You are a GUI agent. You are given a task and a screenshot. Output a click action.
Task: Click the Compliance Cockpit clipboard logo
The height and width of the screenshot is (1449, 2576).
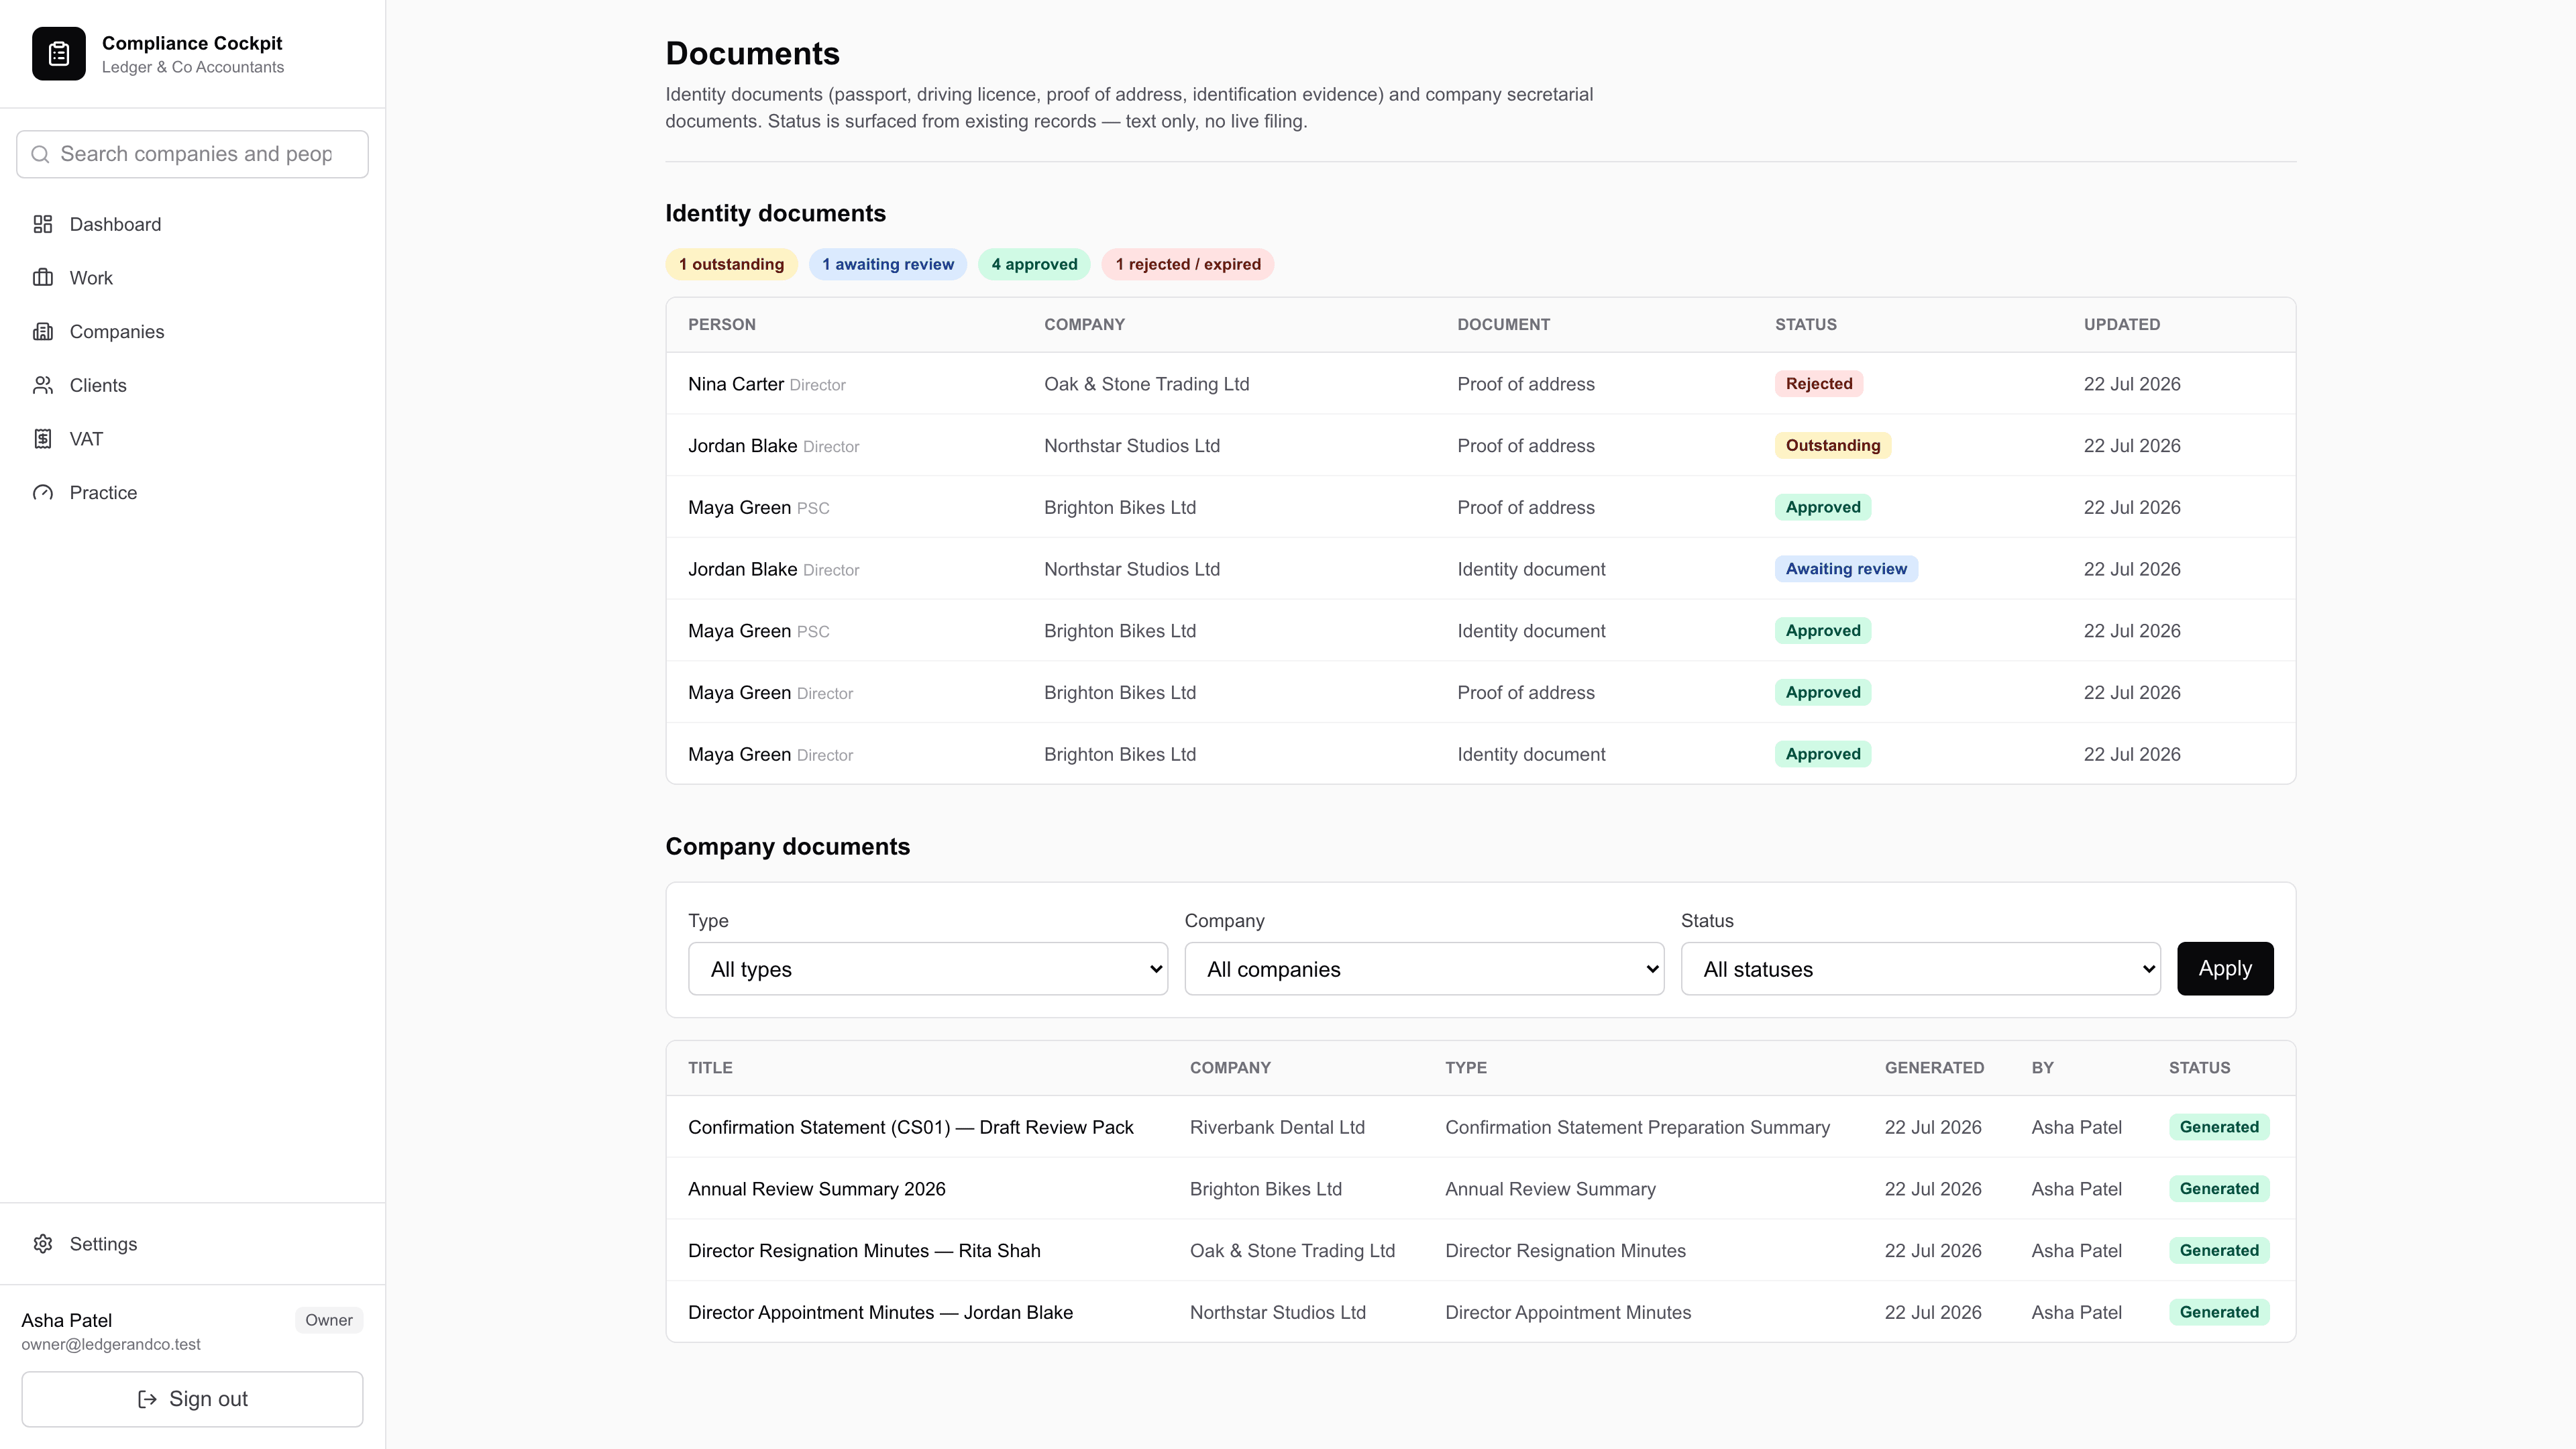[59, 54]
